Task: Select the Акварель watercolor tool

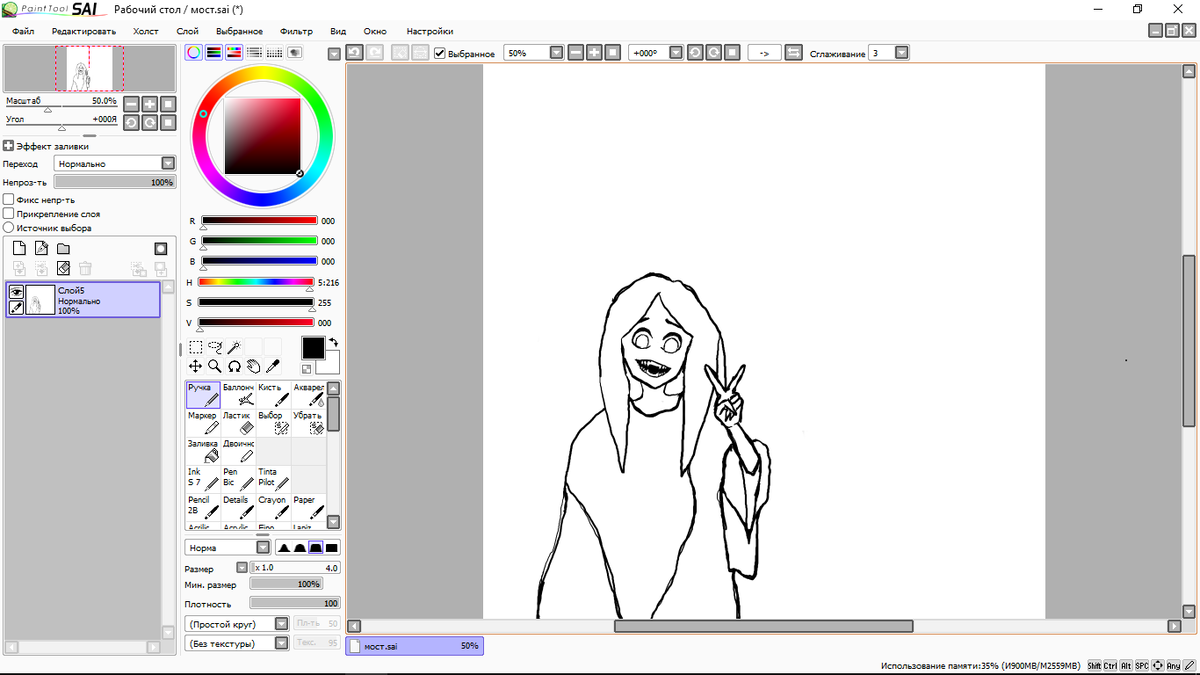Action: (x=308, y=394)
